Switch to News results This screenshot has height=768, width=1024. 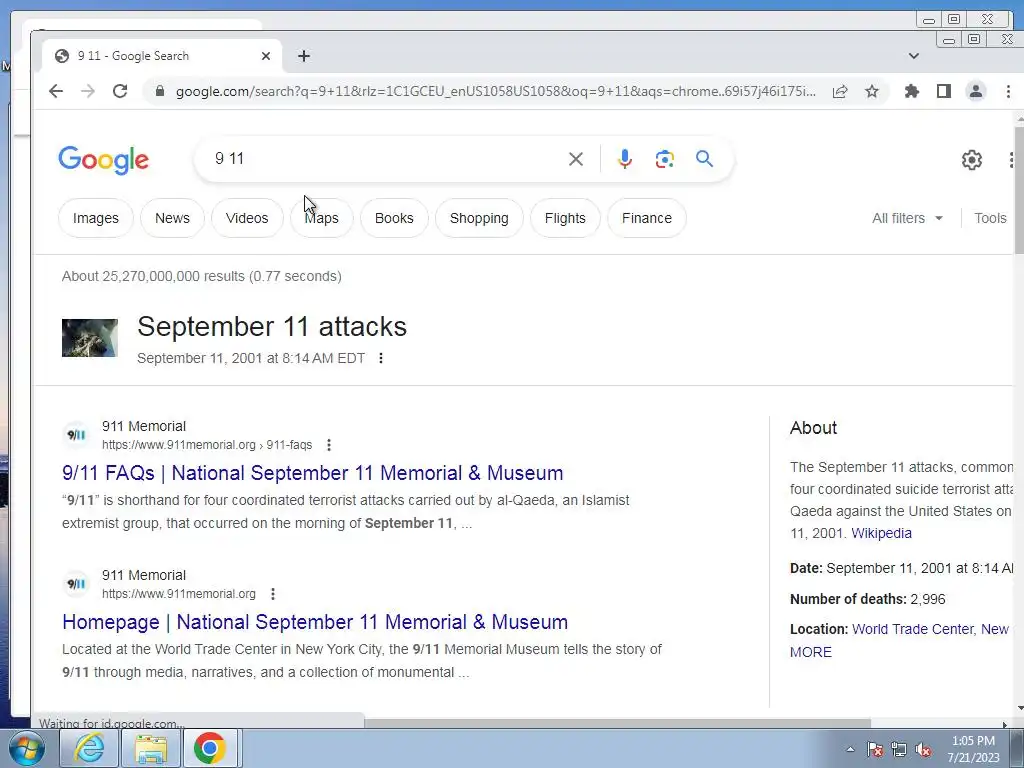(x=172, y=218)
